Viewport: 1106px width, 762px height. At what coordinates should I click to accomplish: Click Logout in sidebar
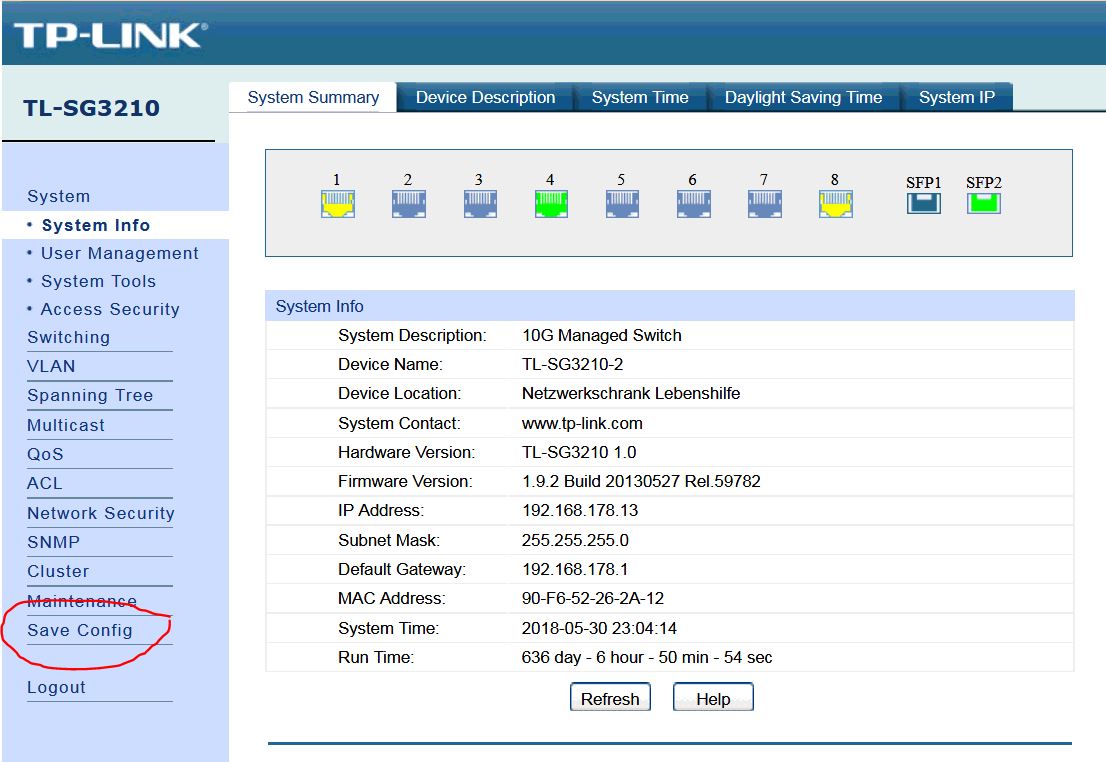pyautogui.click(x=56, y=687)
